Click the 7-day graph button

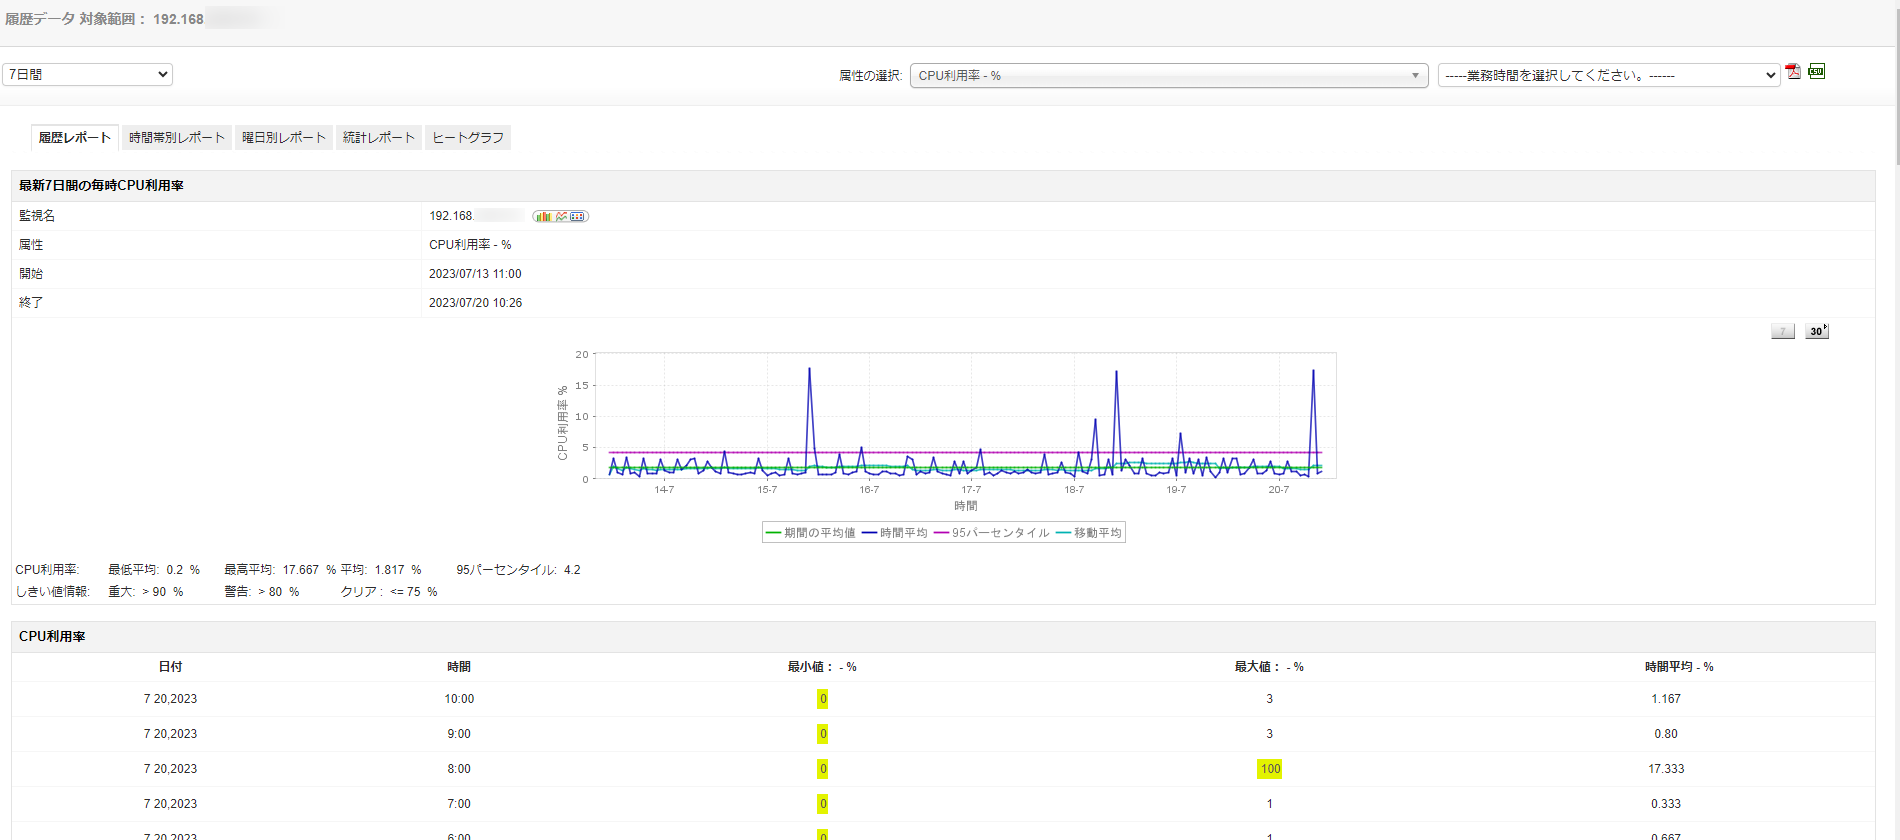click(1782, 331)
